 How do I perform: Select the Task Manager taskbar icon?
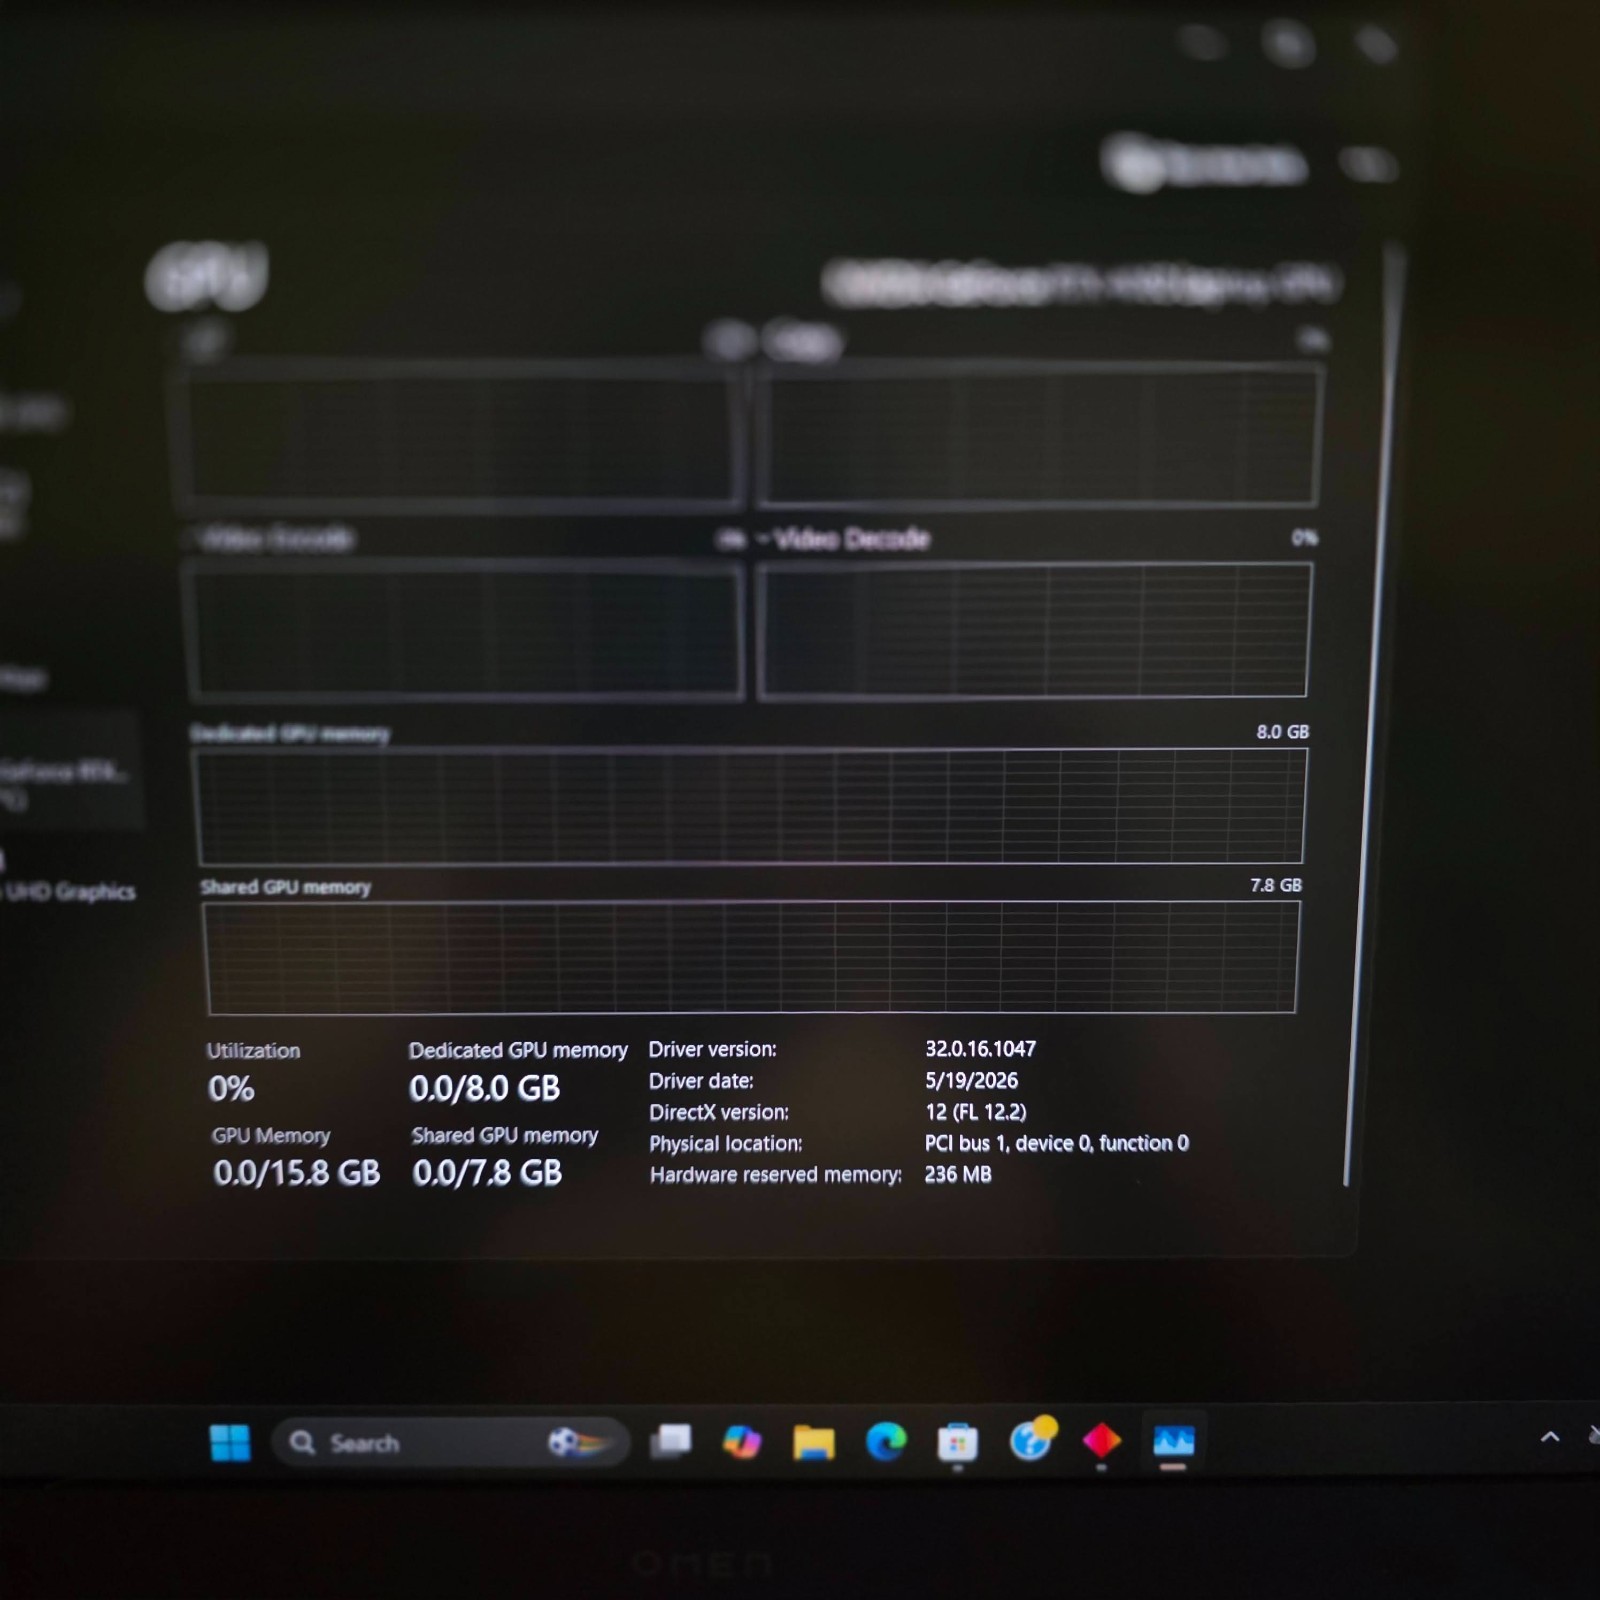point(1174,1441)
